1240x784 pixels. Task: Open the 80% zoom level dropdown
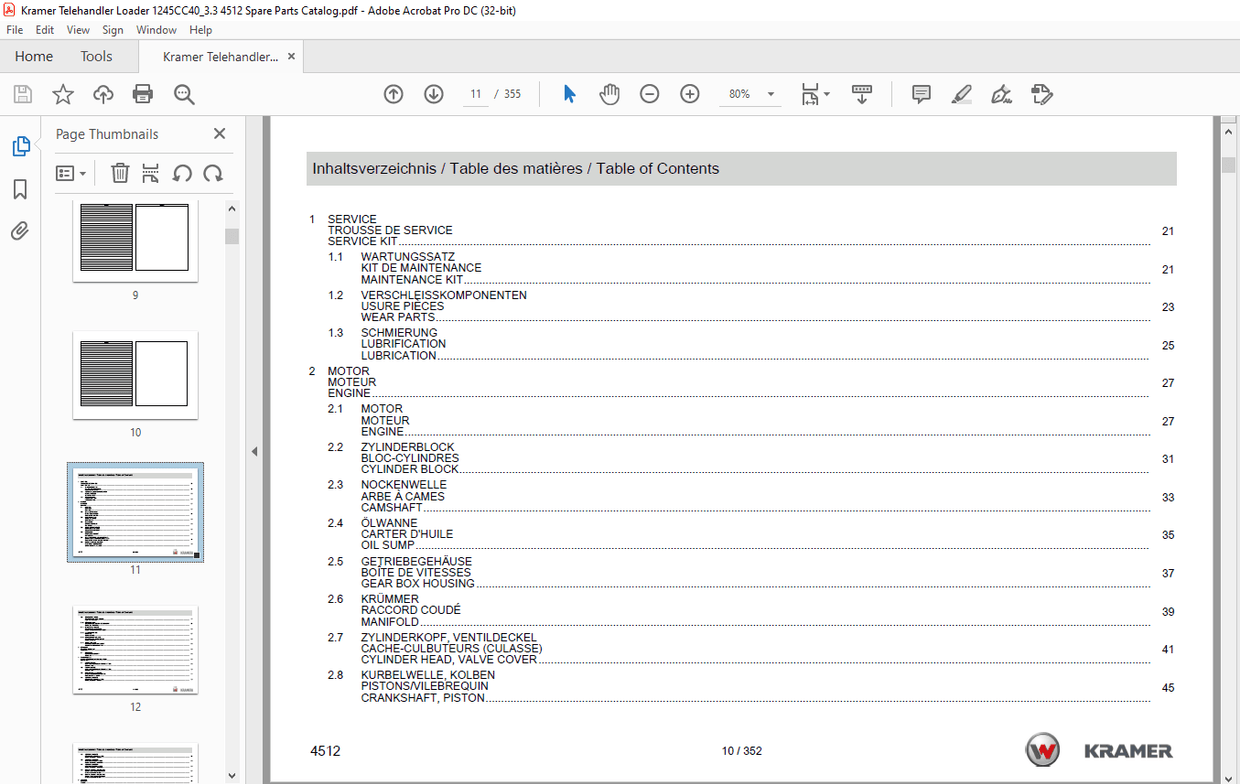(771, 94)
